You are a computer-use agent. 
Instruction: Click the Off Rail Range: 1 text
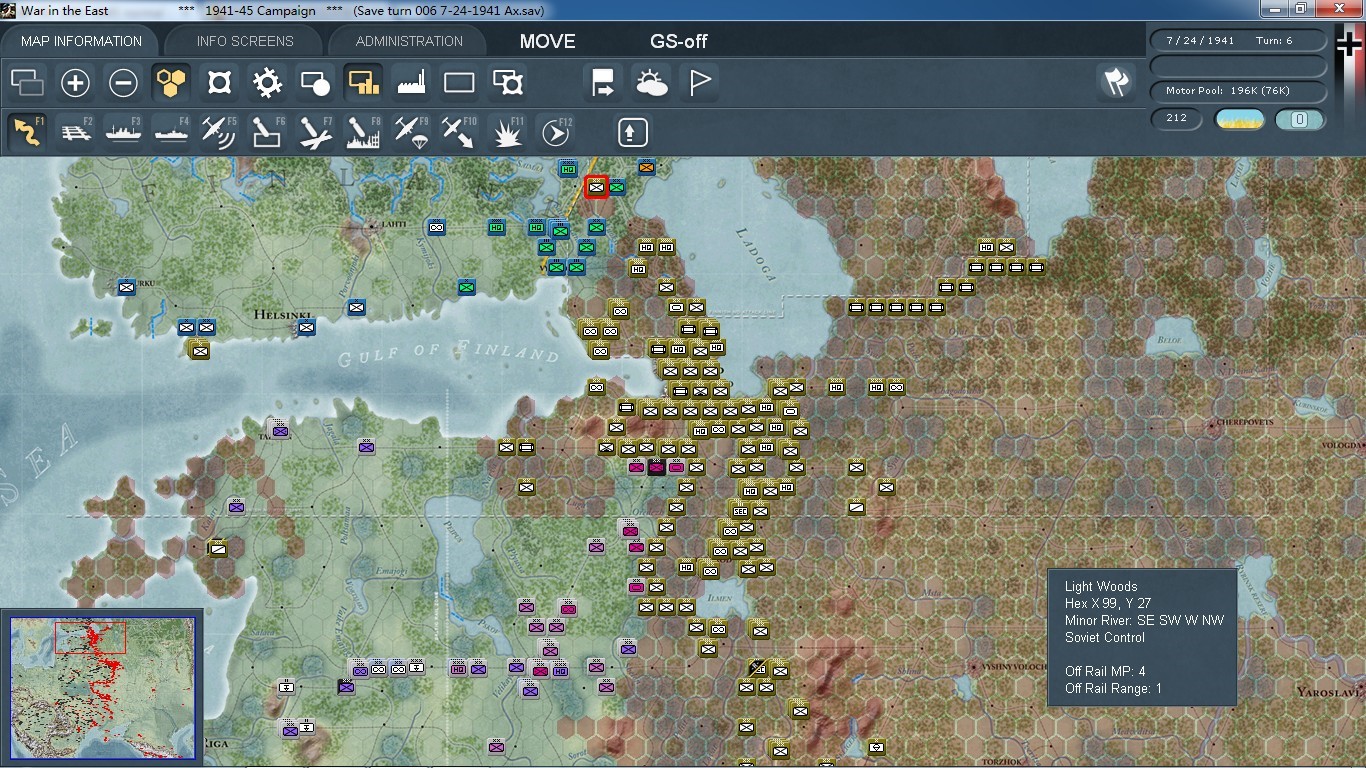coord(1113,688)
